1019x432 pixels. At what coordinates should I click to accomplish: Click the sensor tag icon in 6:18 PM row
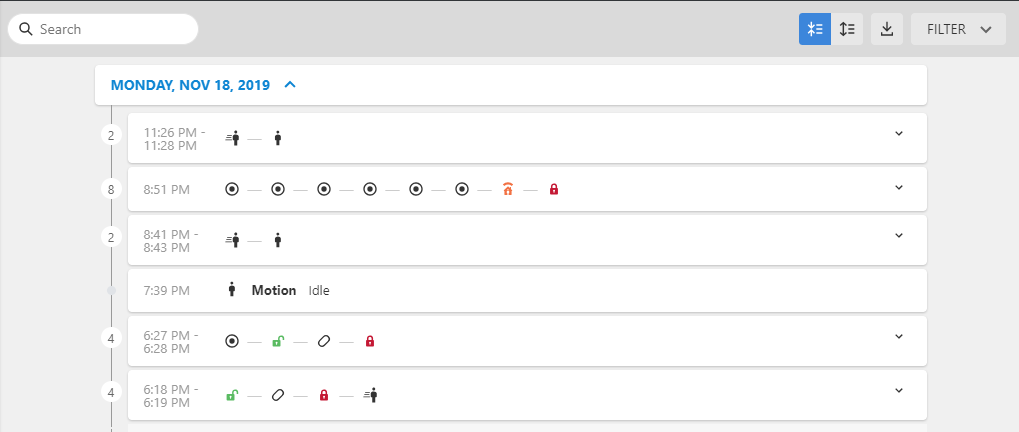click(x=277, y=395)
